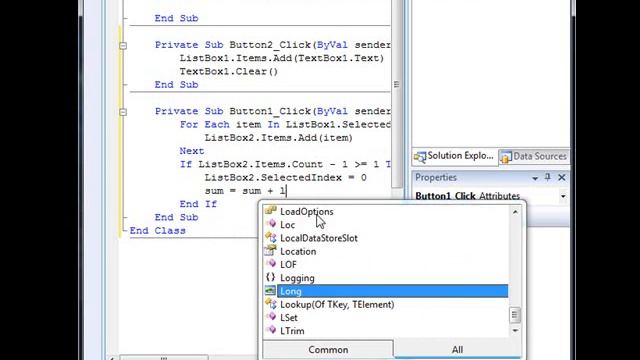Toggle auto-hide pin on Properties panel
Viewport: 640px width, 360px height.
click(x=548, y=177)
